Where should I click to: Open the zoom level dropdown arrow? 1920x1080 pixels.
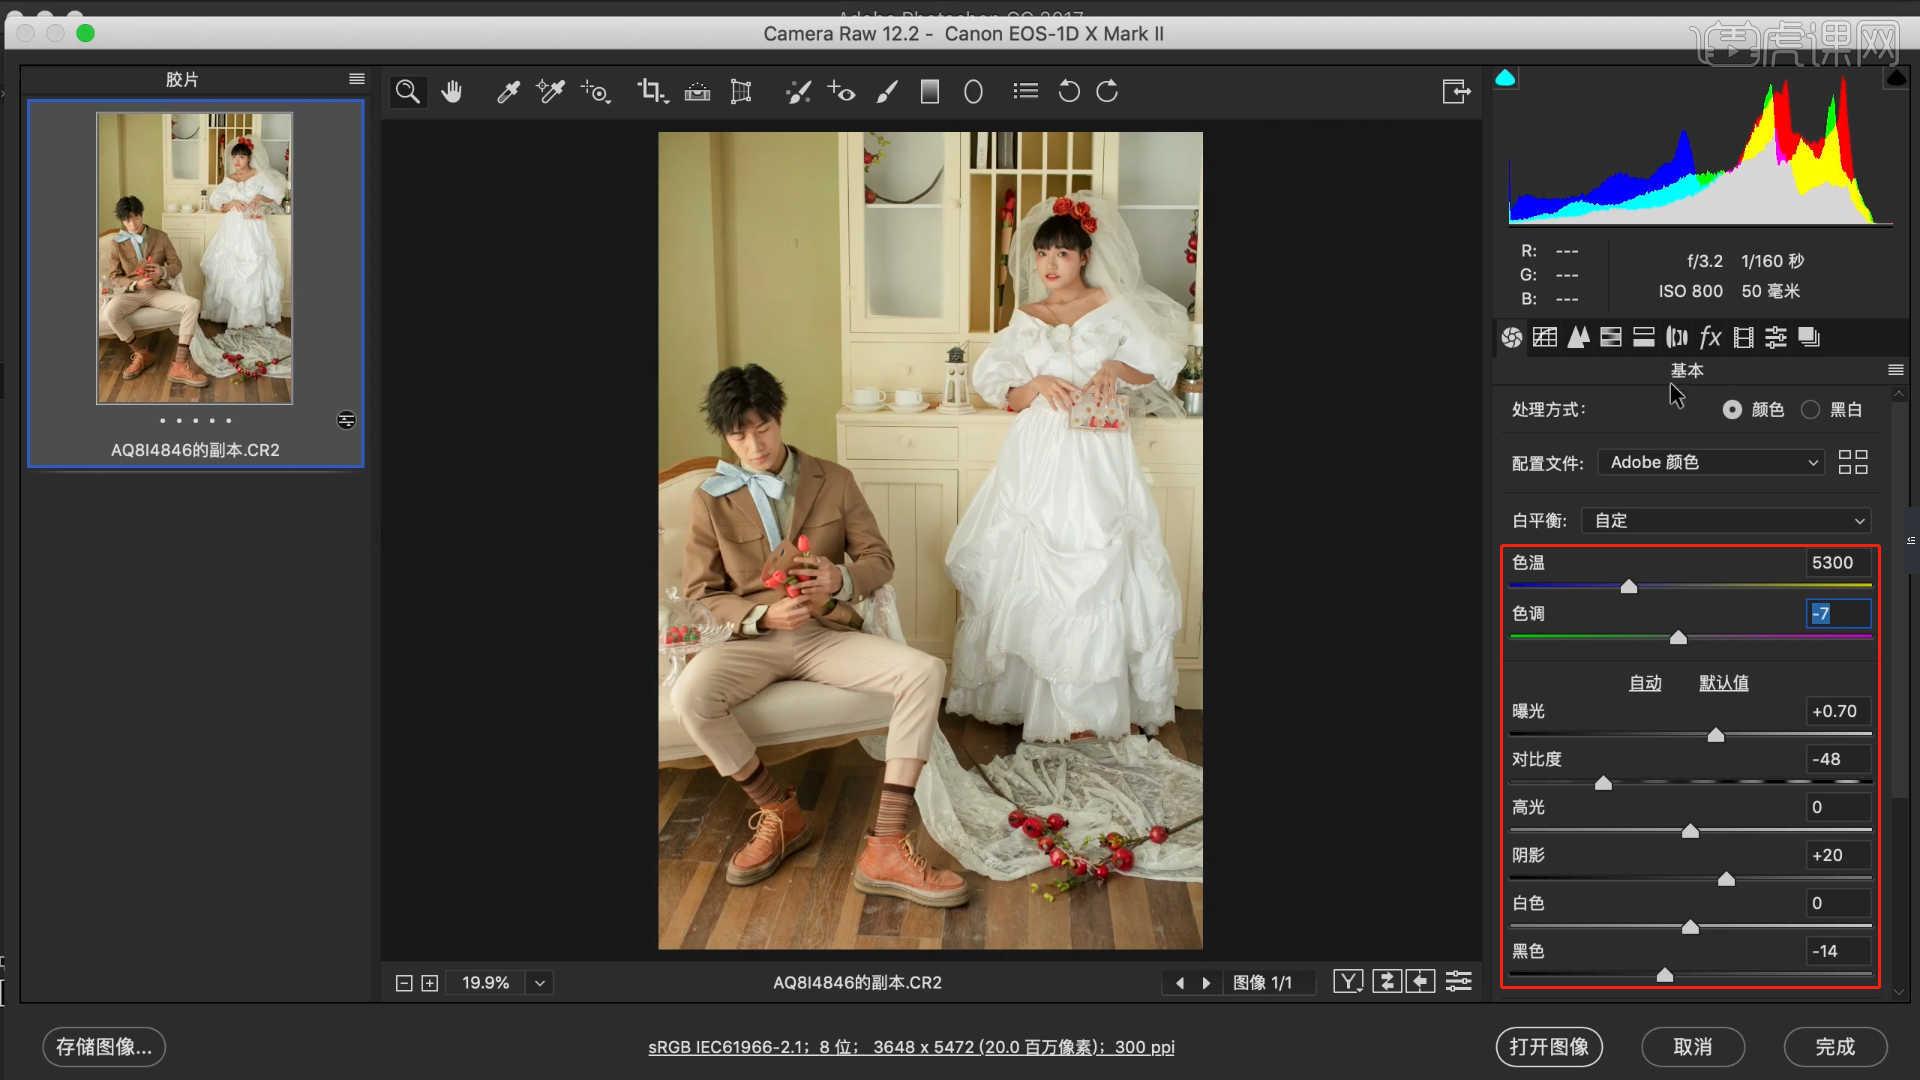(x=540, y=983)
